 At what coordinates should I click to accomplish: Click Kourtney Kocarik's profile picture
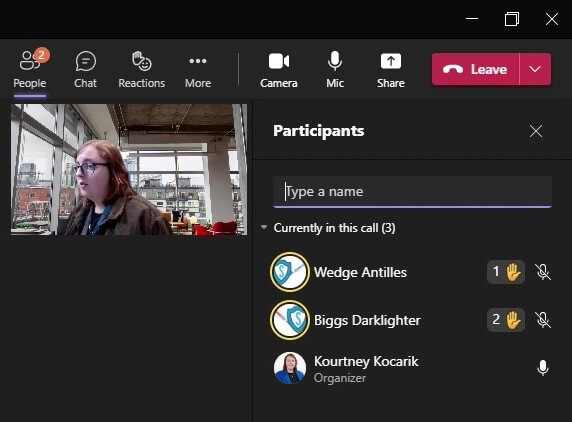[290, 368]
